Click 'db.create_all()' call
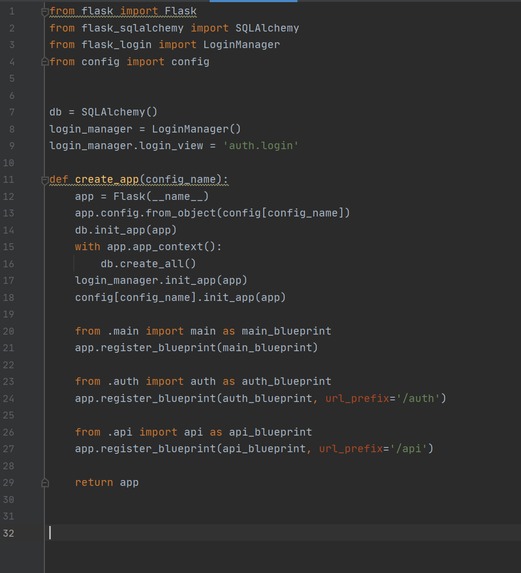Image resolution: width=521 pixels, height=573 pixels. [x=148, y=263]
